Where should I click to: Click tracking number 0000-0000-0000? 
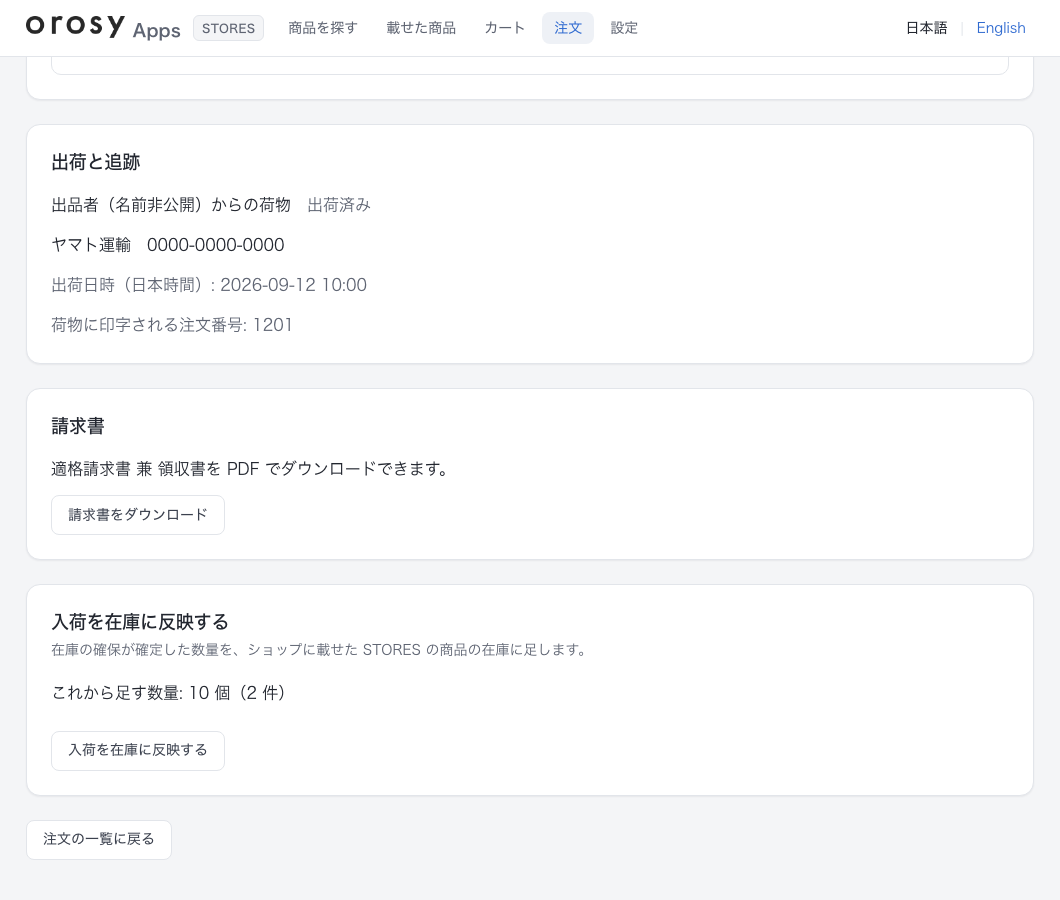216,245
